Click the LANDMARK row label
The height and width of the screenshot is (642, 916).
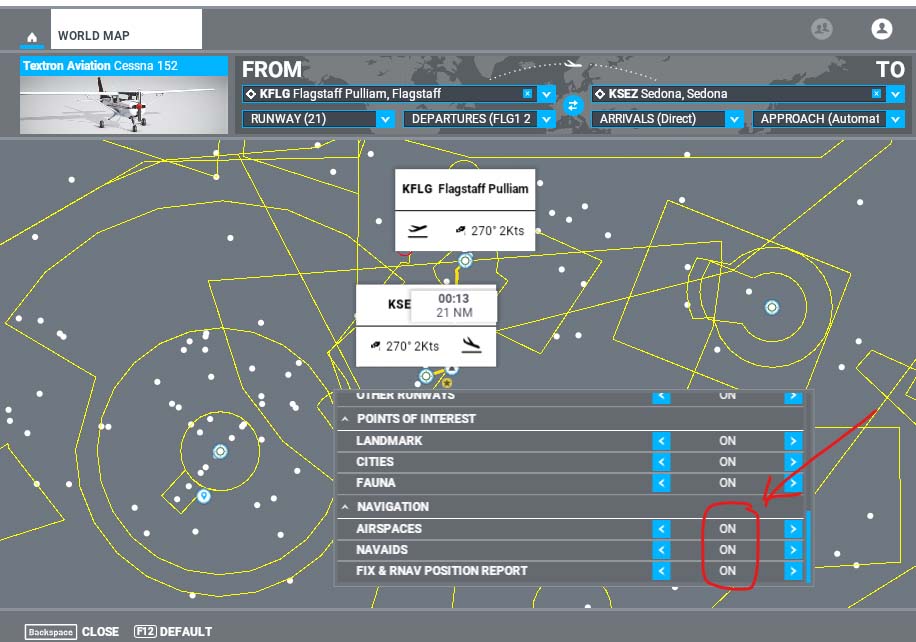[389, 441]
